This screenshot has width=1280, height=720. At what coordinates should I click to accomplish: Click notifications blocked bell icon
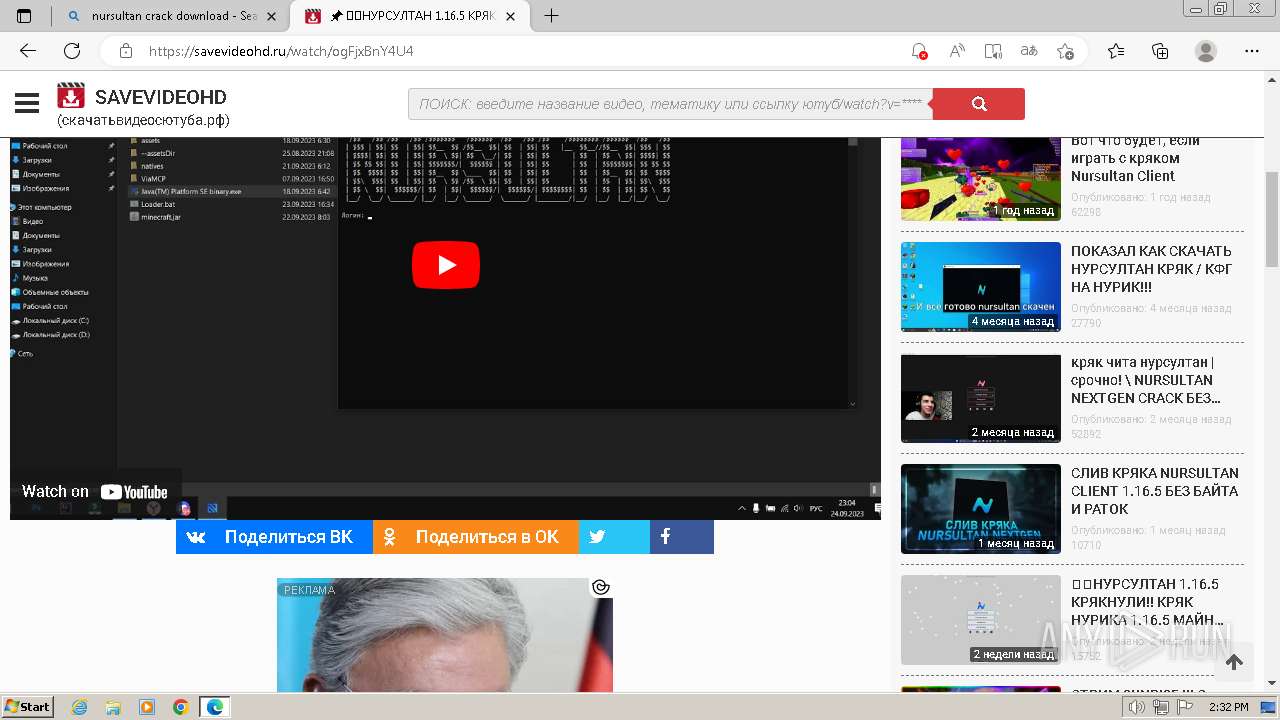(x=919, y=51)
